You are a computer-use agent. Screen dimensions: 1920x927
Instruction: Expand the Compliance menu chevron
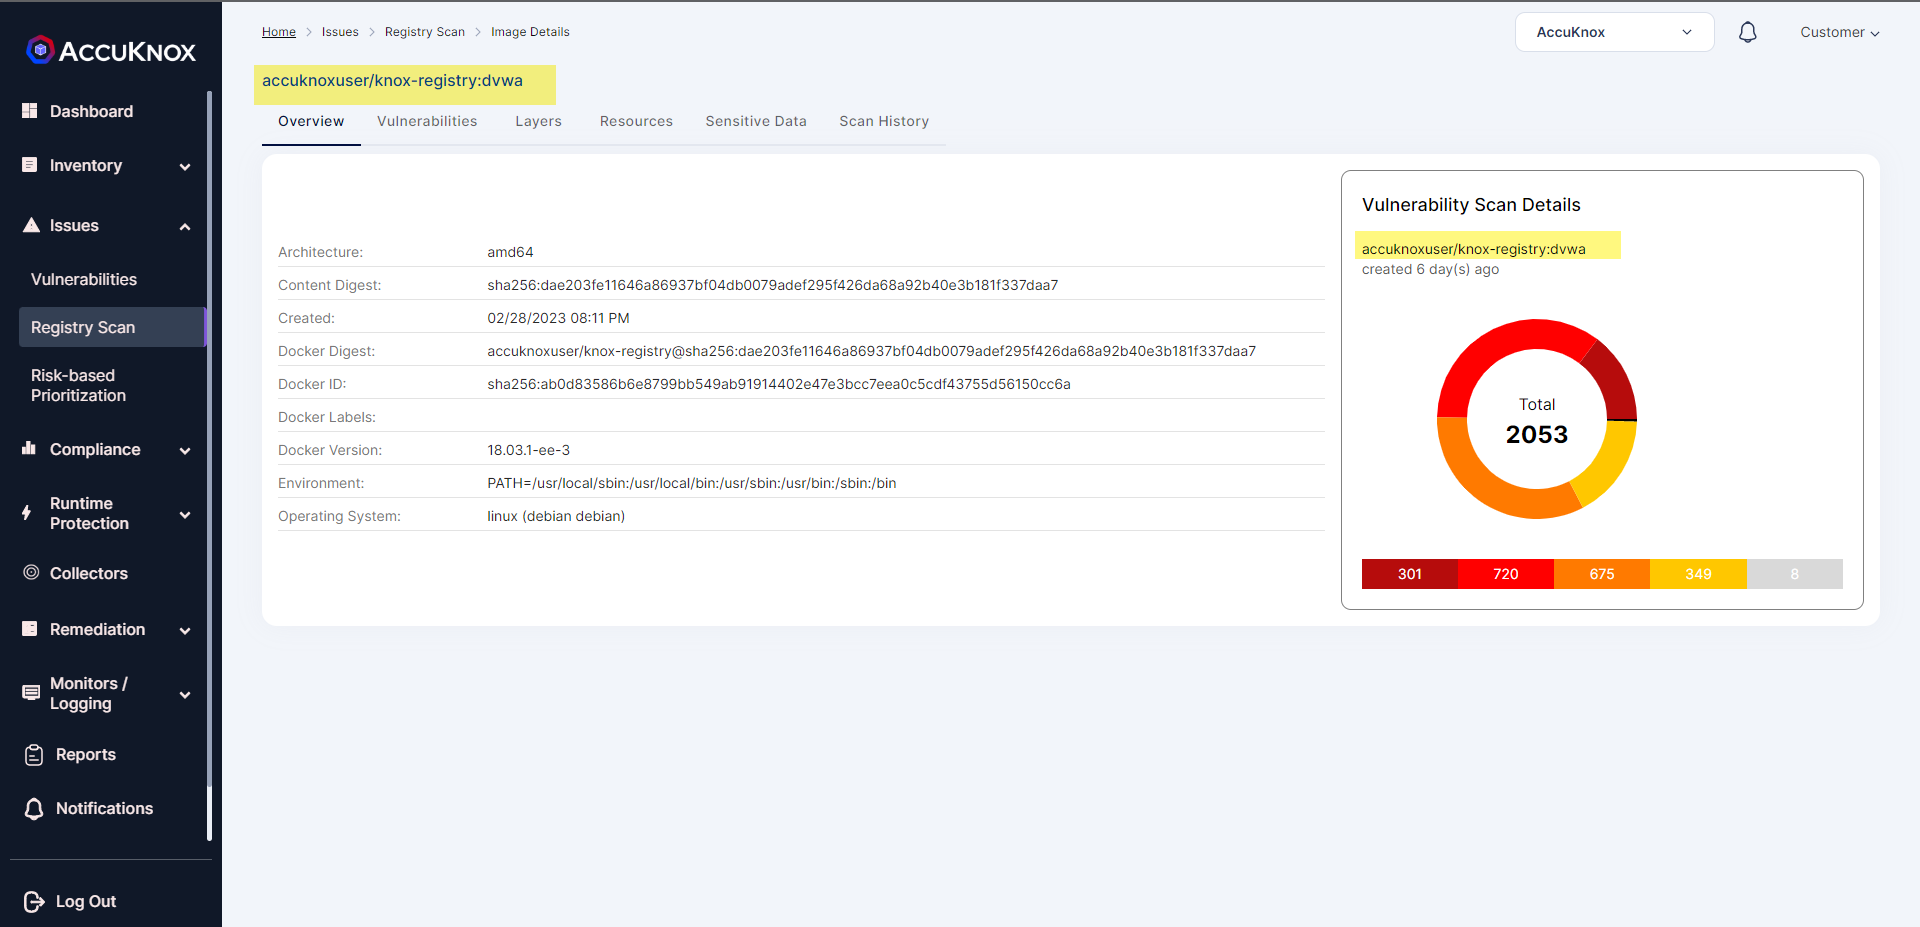[x=185, y=451]
